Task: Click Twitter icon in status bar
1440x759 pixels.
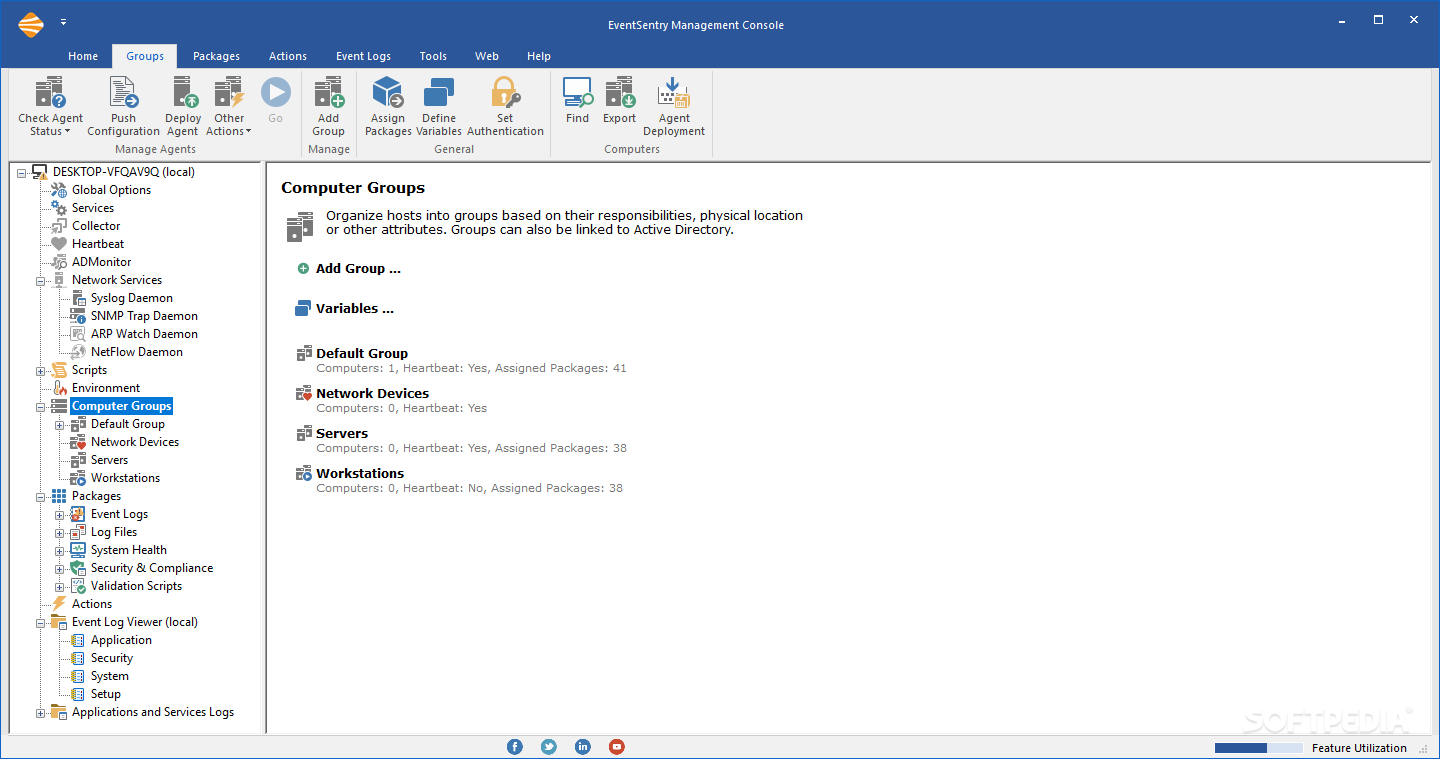Action: tap(549, 747)
